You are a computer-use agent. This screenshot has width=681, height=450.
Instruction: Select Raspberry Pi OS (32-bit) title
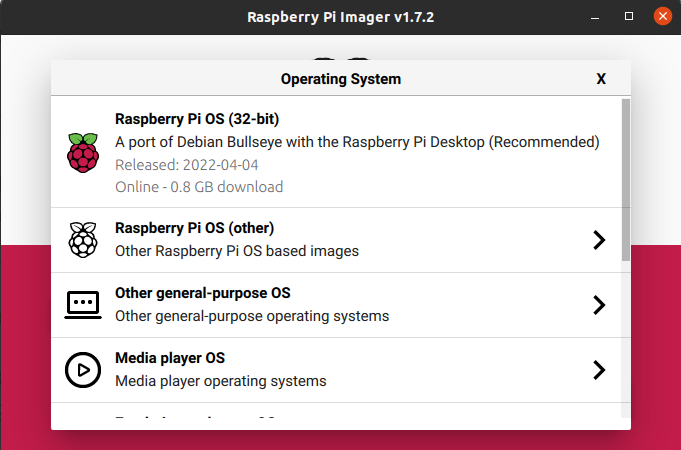(x=197, y=119)
